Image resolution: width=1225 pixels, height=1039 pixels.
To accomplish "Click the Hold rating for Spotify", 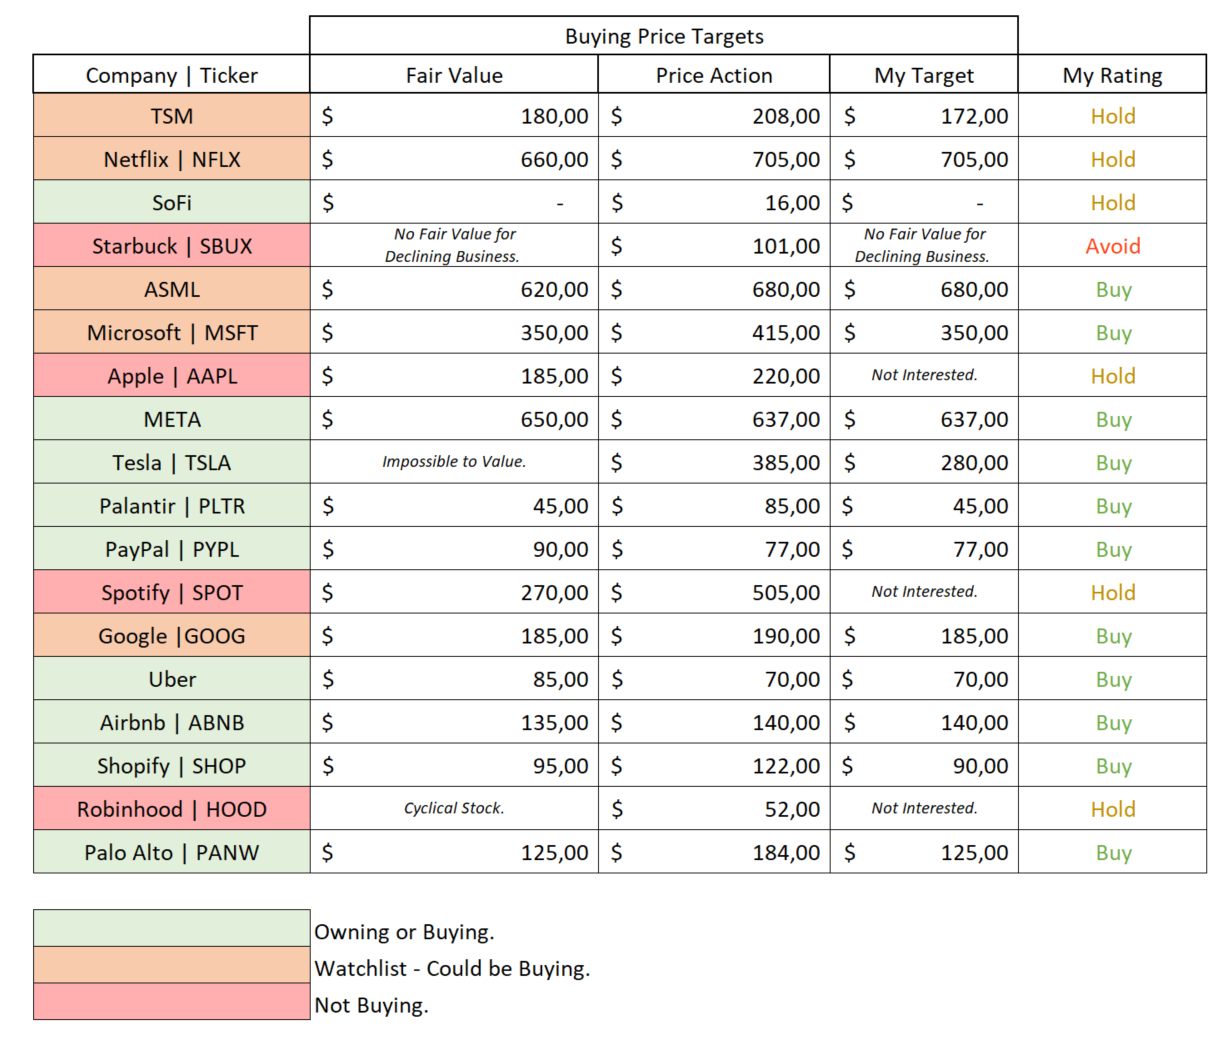I will point(1112,592).
